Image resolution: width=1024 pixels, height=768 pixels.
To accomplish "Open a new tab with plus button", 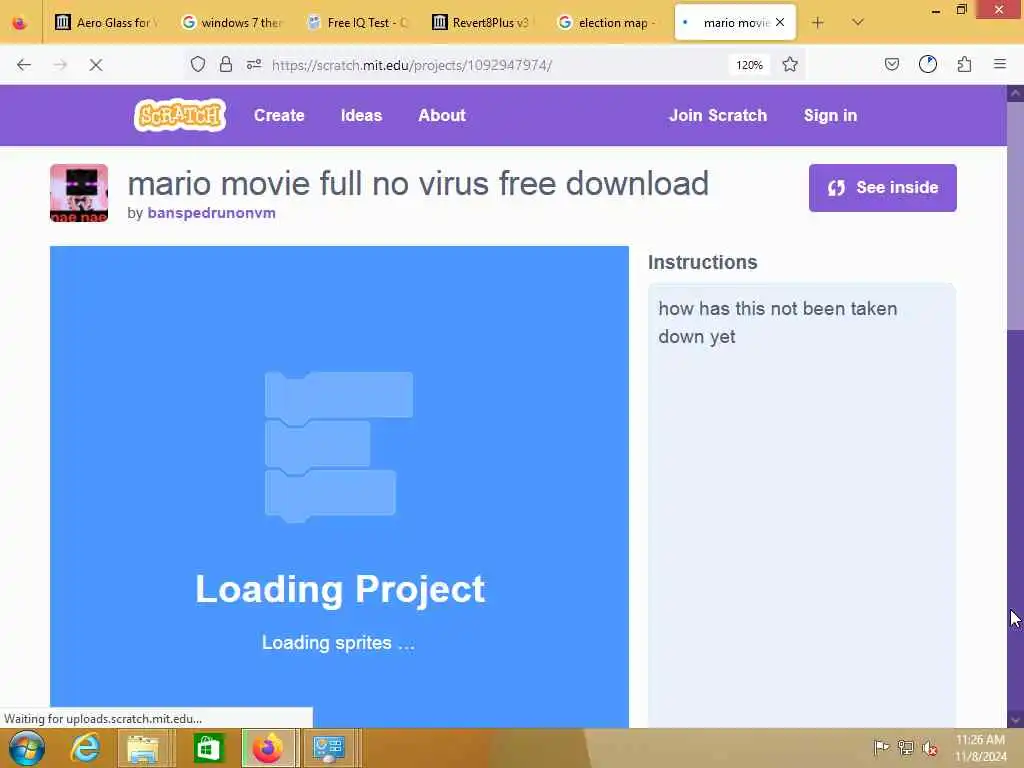I will (818, 23).
